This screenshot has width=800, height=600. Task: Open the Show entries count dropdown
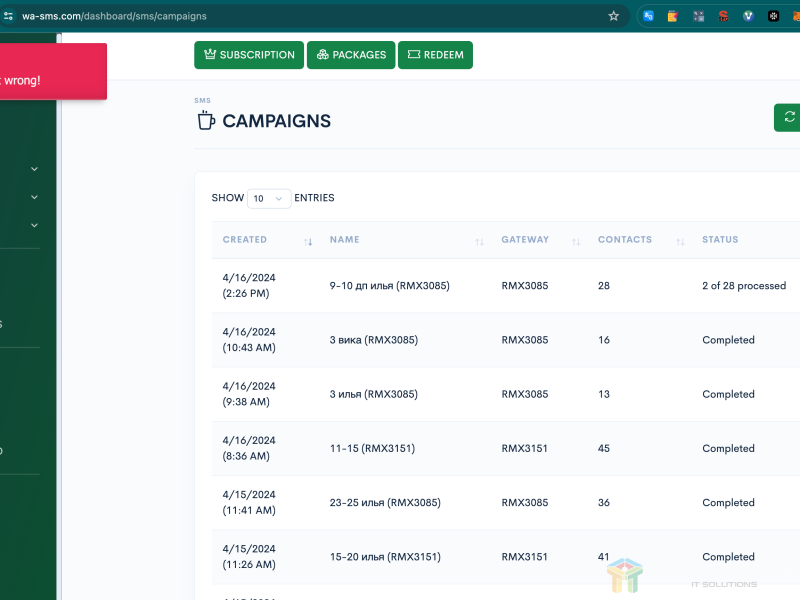point(269,198)
